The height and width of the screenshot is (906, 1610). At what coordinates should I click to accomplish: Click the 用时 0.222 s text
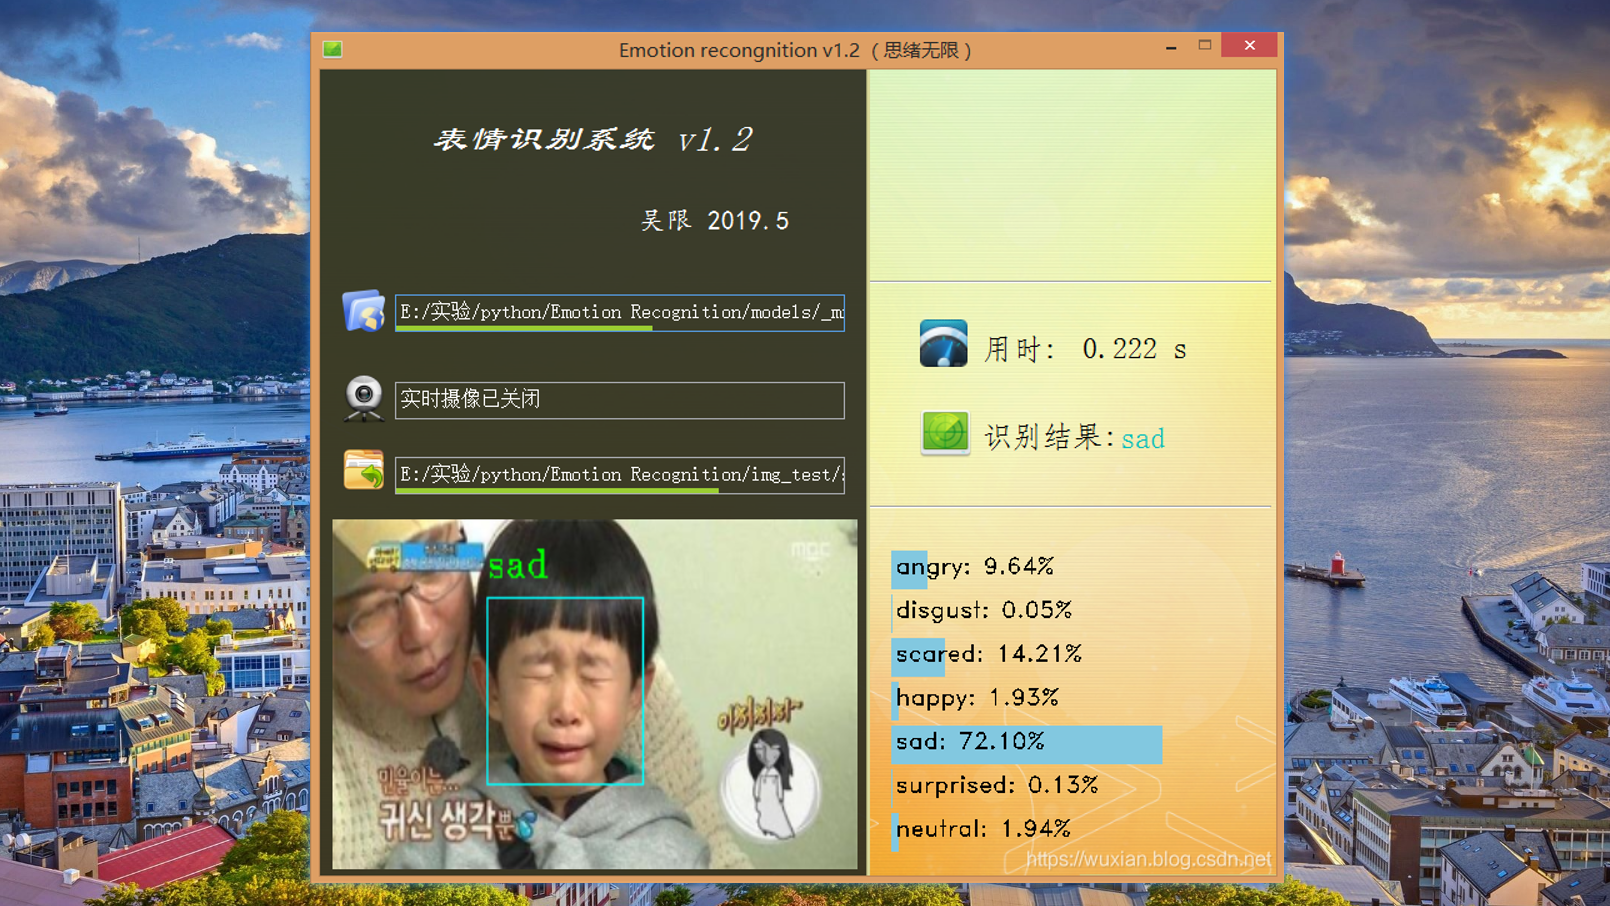coord(1086,349)
